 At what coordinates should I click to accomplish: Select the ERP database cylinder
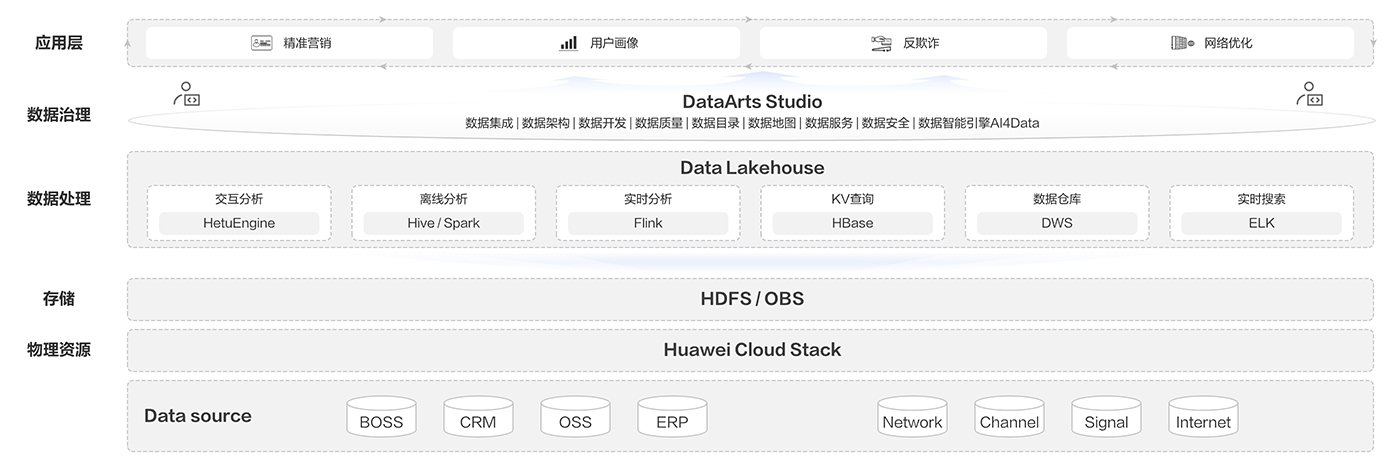[672, 416]
